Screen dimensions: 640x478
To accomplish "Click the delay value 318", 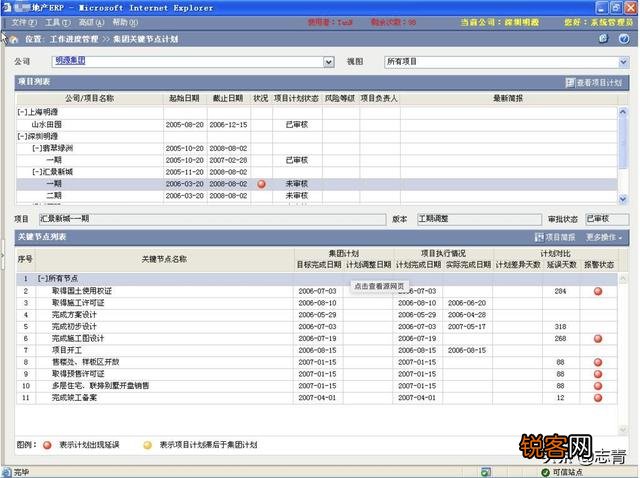I will [560, 327].
